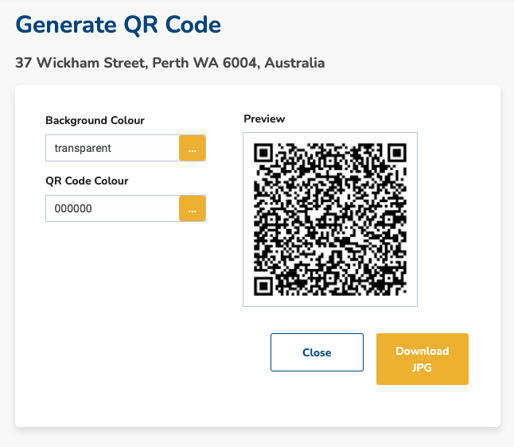The image size is (514, 447).
Task: Click the Background Colour label
Action: [x=95, y=120]
